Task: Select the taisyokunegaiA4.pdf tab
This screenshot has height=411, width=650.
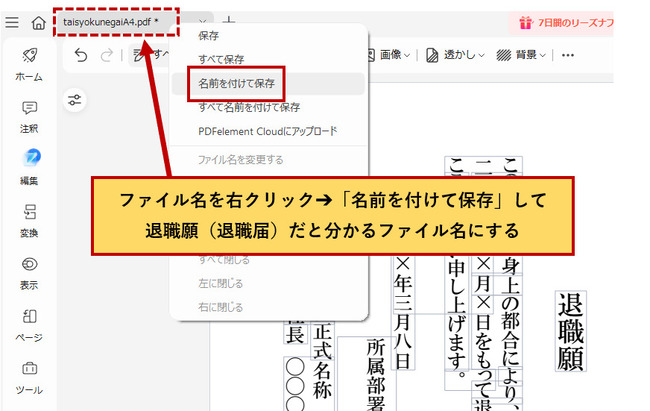Action: click(110, 22)
